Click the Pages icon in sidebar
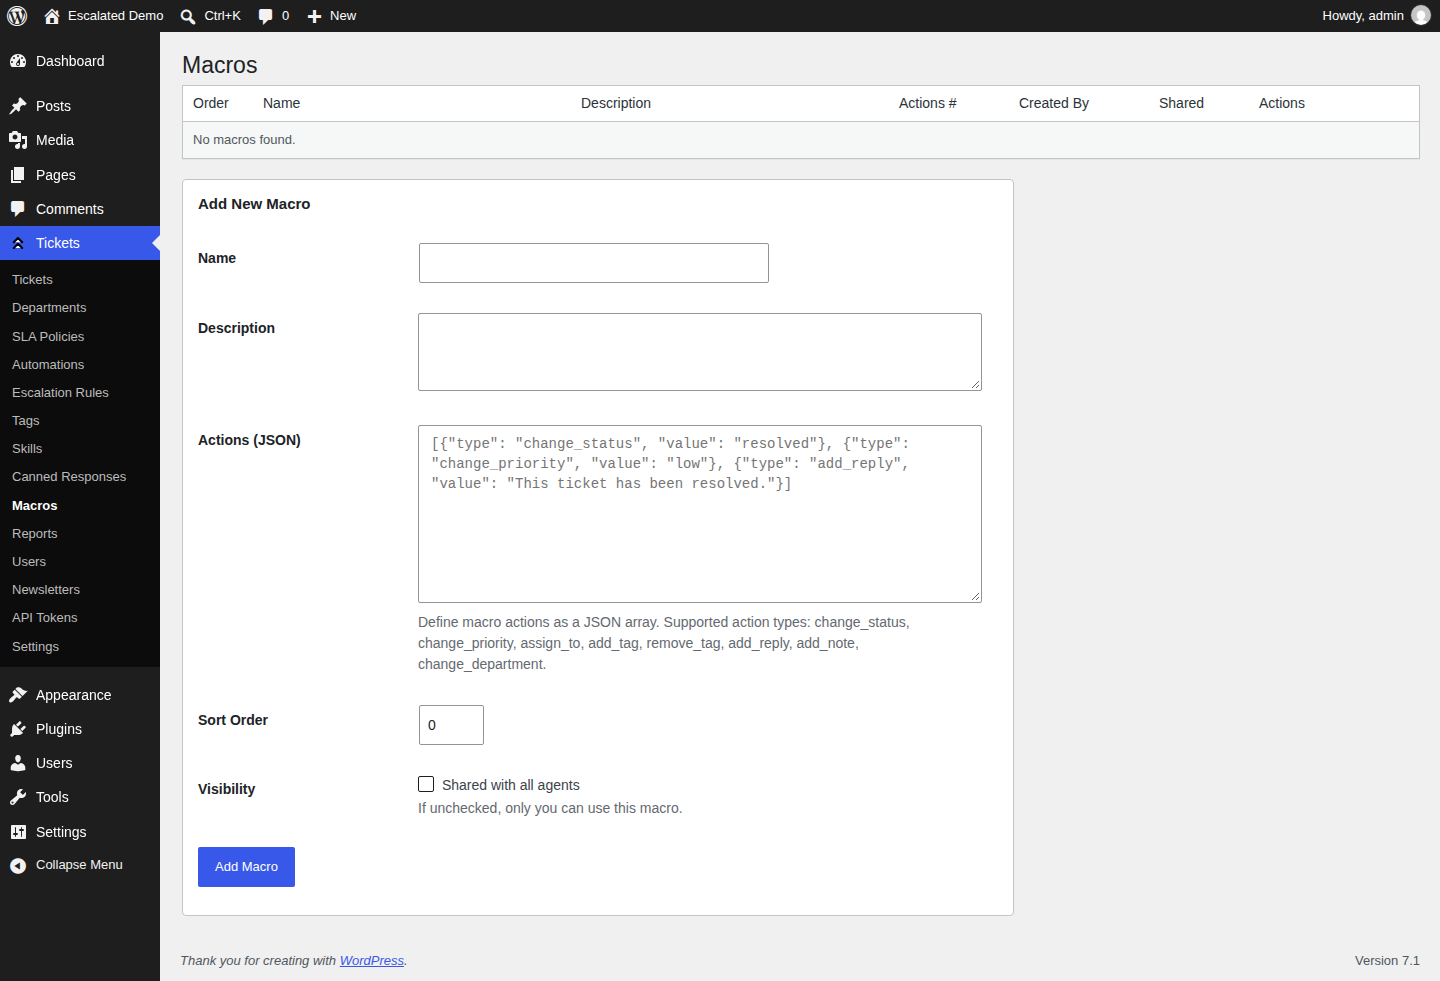 (18, 175)
